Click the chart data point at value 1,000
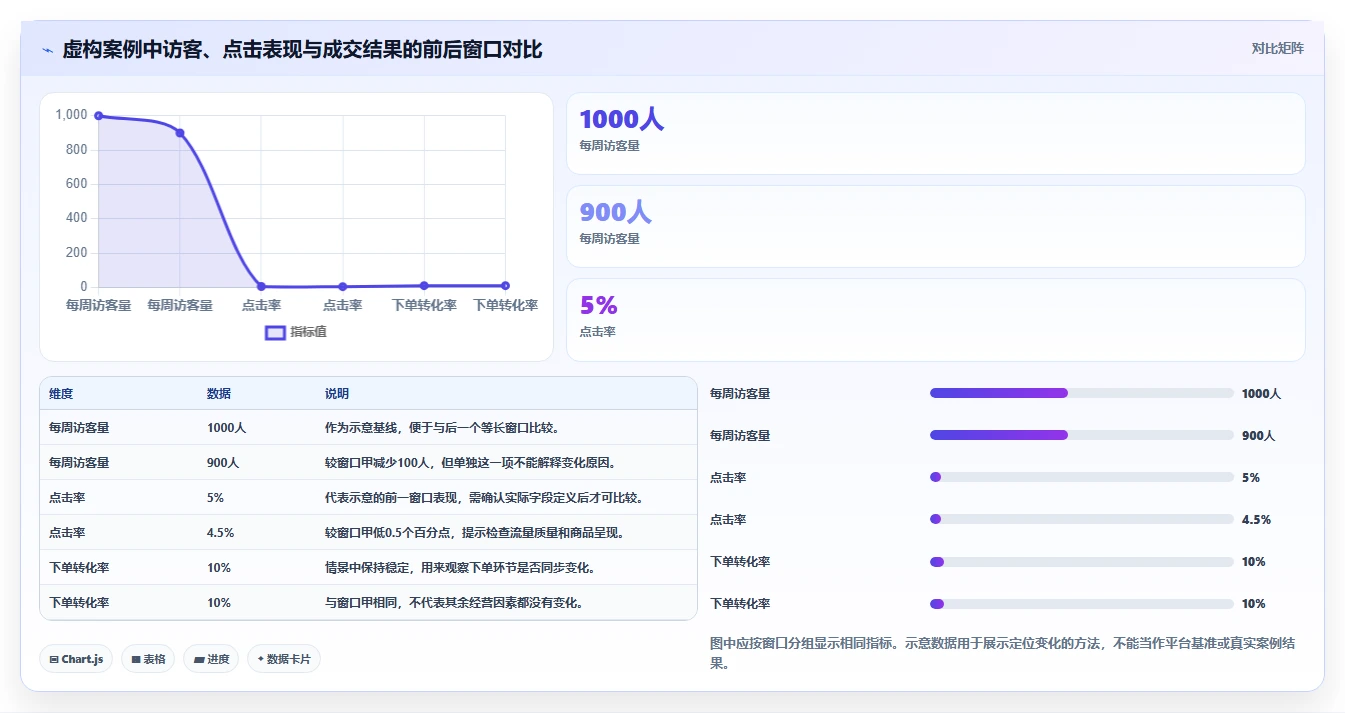The image size is (1345, 713). 98,116
